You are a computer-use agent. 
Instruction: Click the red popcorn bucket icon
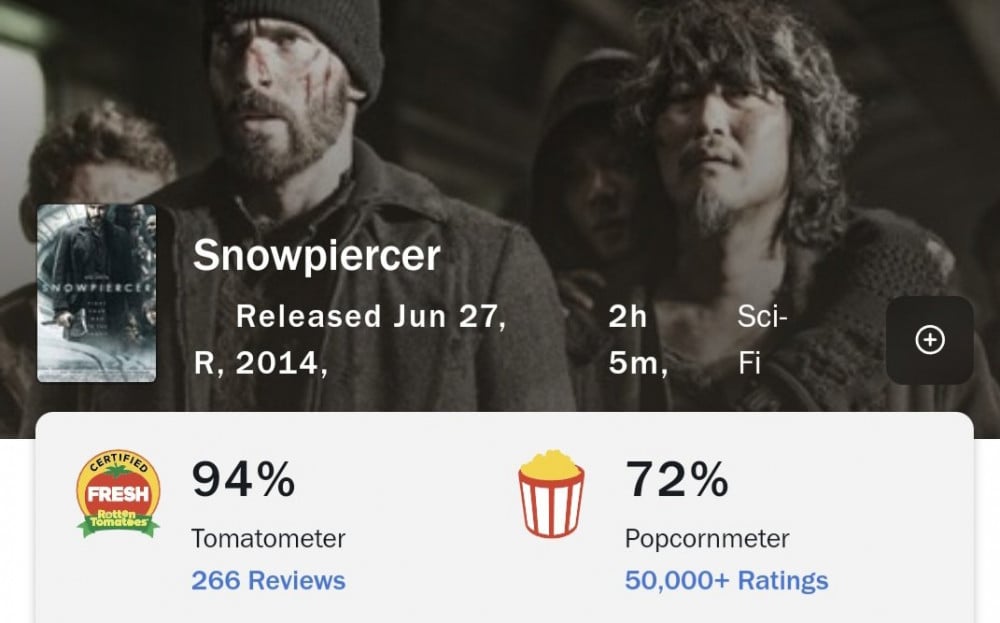tap(551, 493)
